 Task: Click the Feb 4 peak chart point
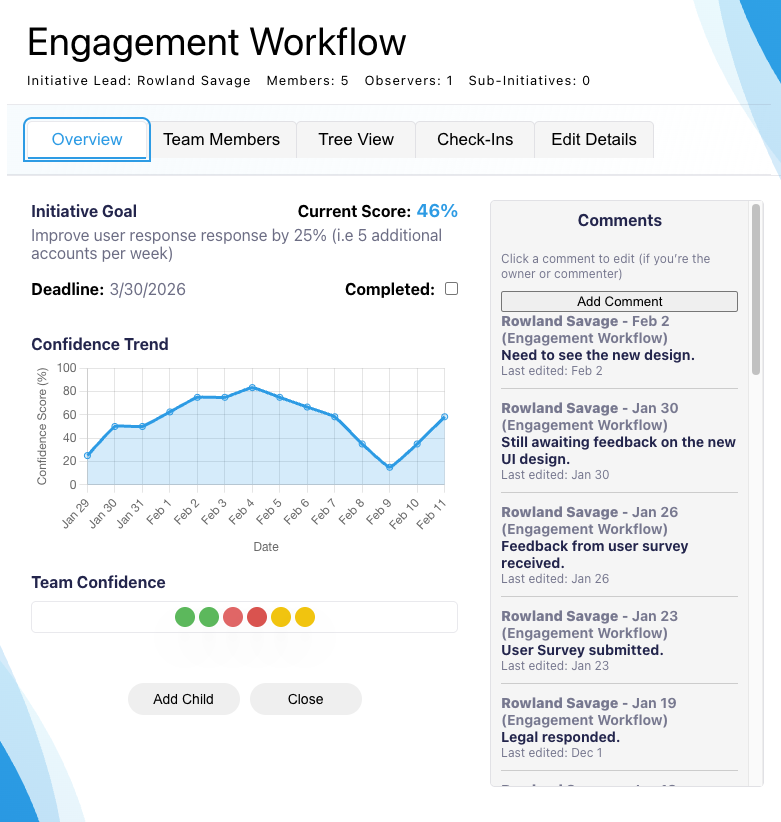point(252,387)
